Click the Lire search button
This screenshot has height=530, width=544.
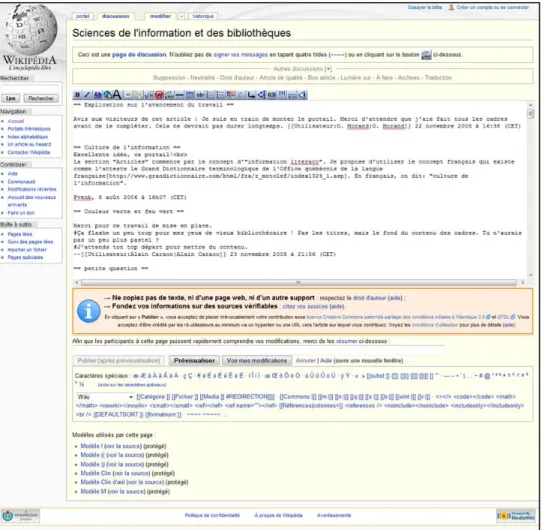(11, 99)
